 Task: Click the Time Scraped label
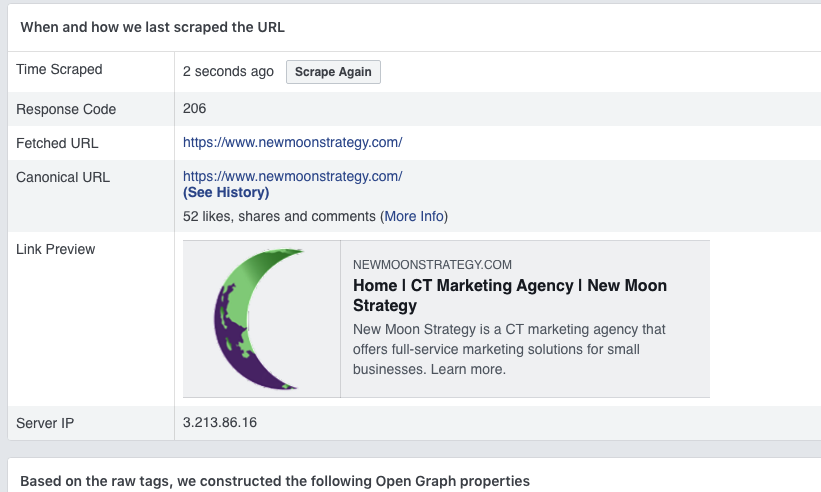[x=59, y=69]
